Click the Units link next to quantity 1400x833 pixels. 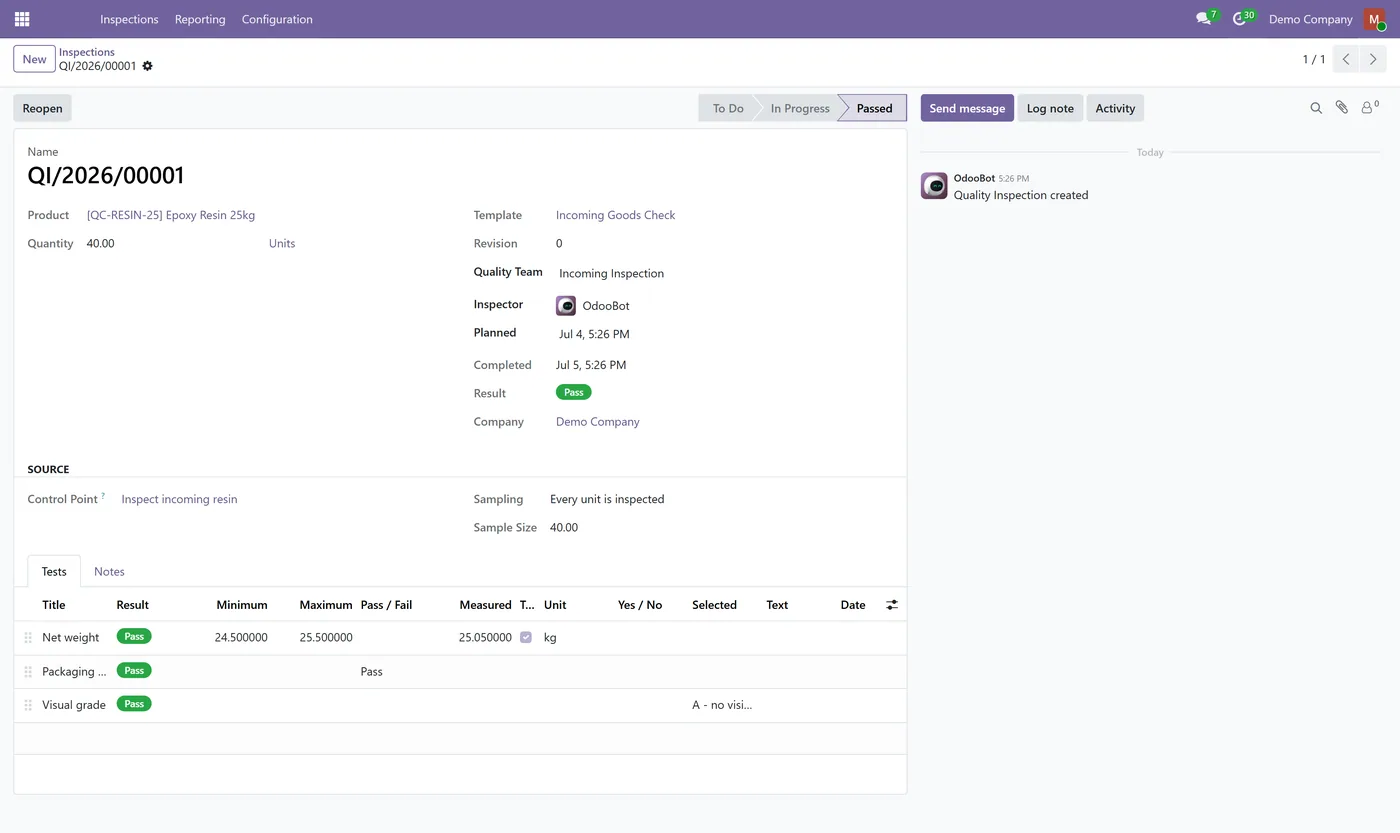click(x=282, y=243)
